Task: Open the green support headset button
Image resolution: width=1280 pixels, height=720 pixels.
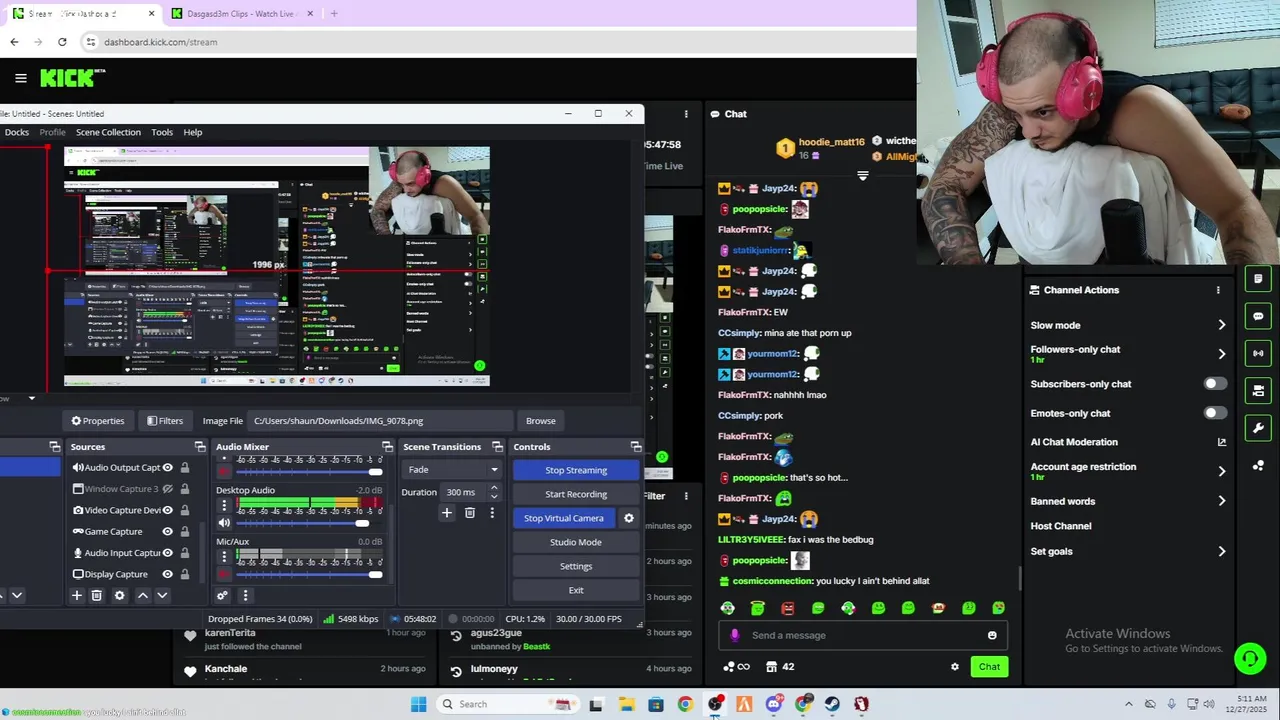Action: click(1250, 658)
